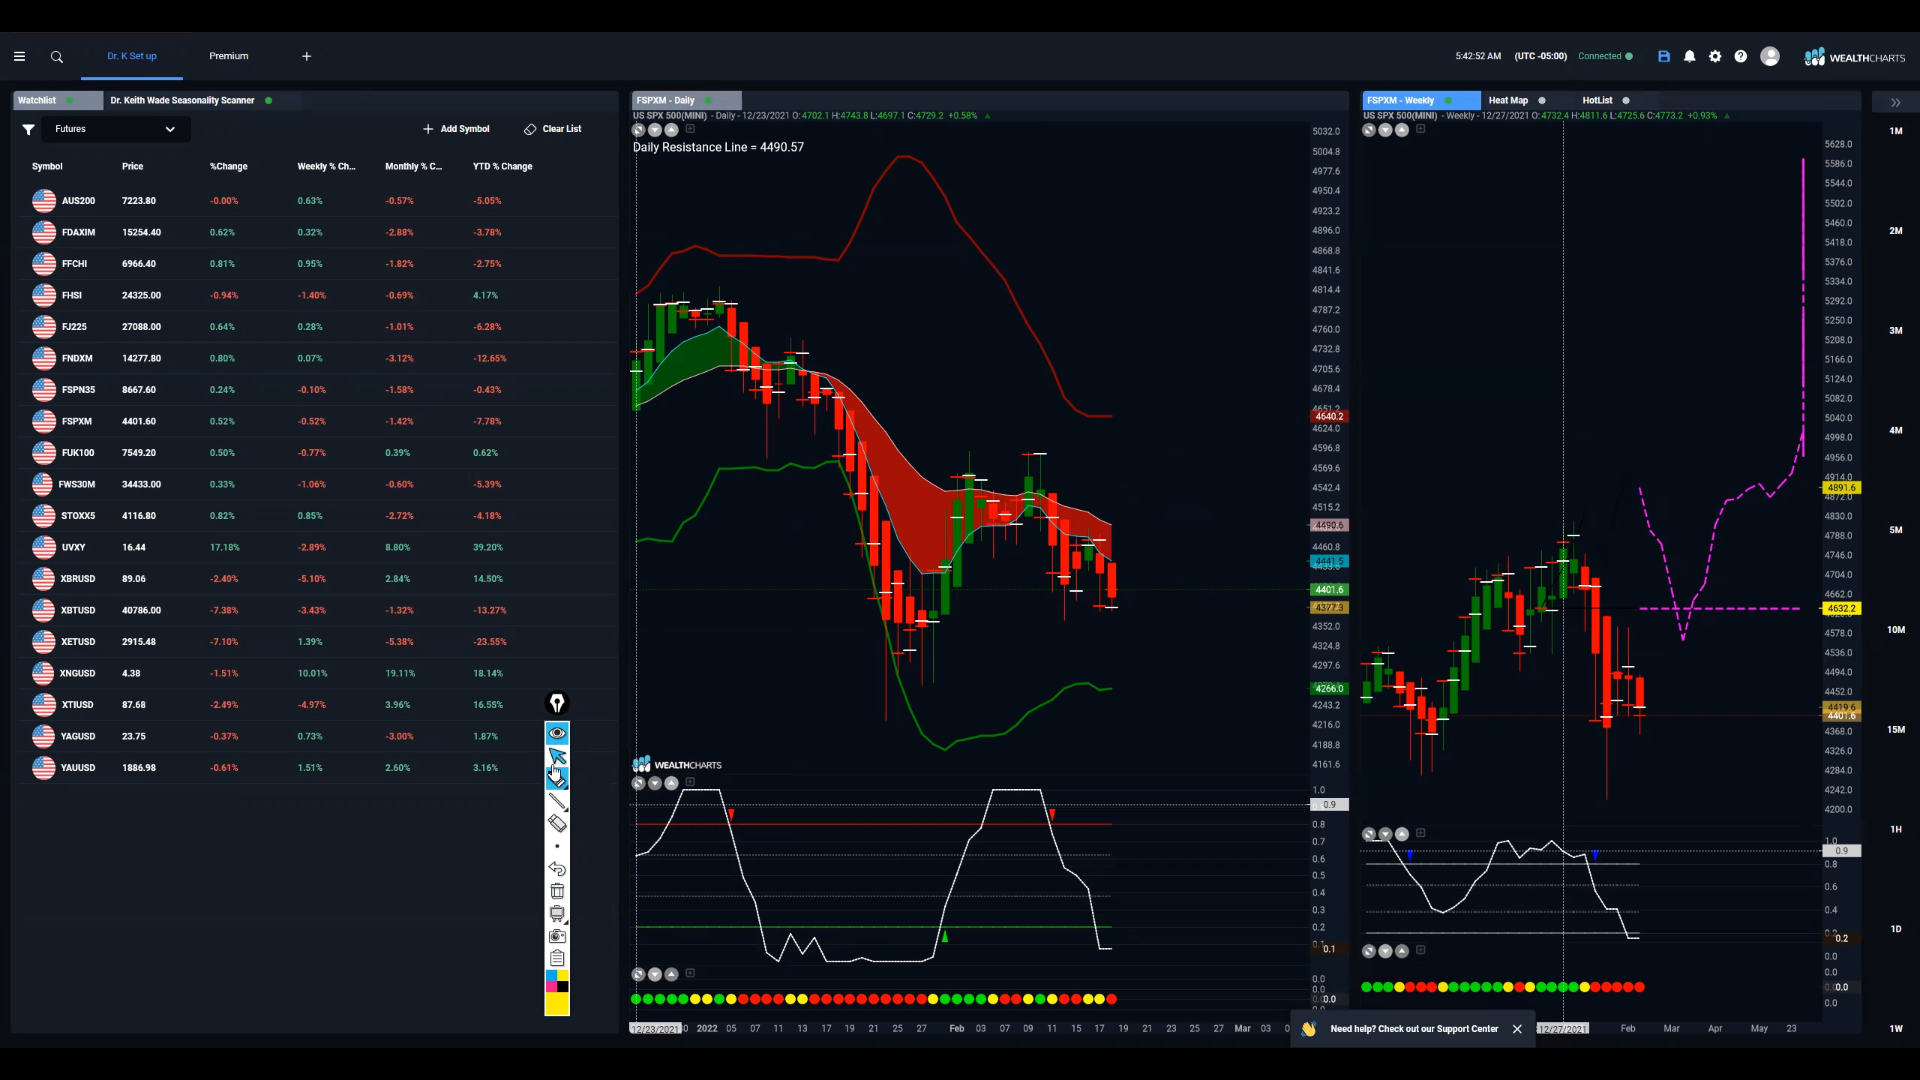Open the settings gear in the top bar

pos(1715,57)
